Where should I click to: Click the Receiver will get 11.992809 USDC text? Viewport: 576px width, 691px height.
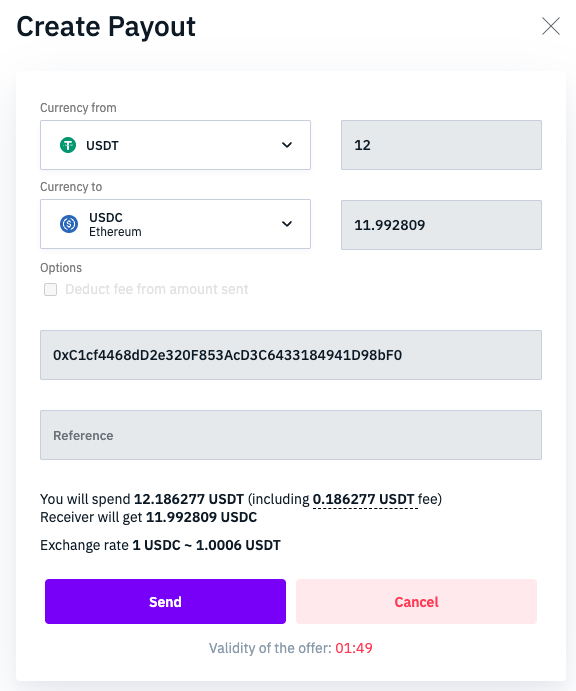pyautogui.click(x=149, y=517)
